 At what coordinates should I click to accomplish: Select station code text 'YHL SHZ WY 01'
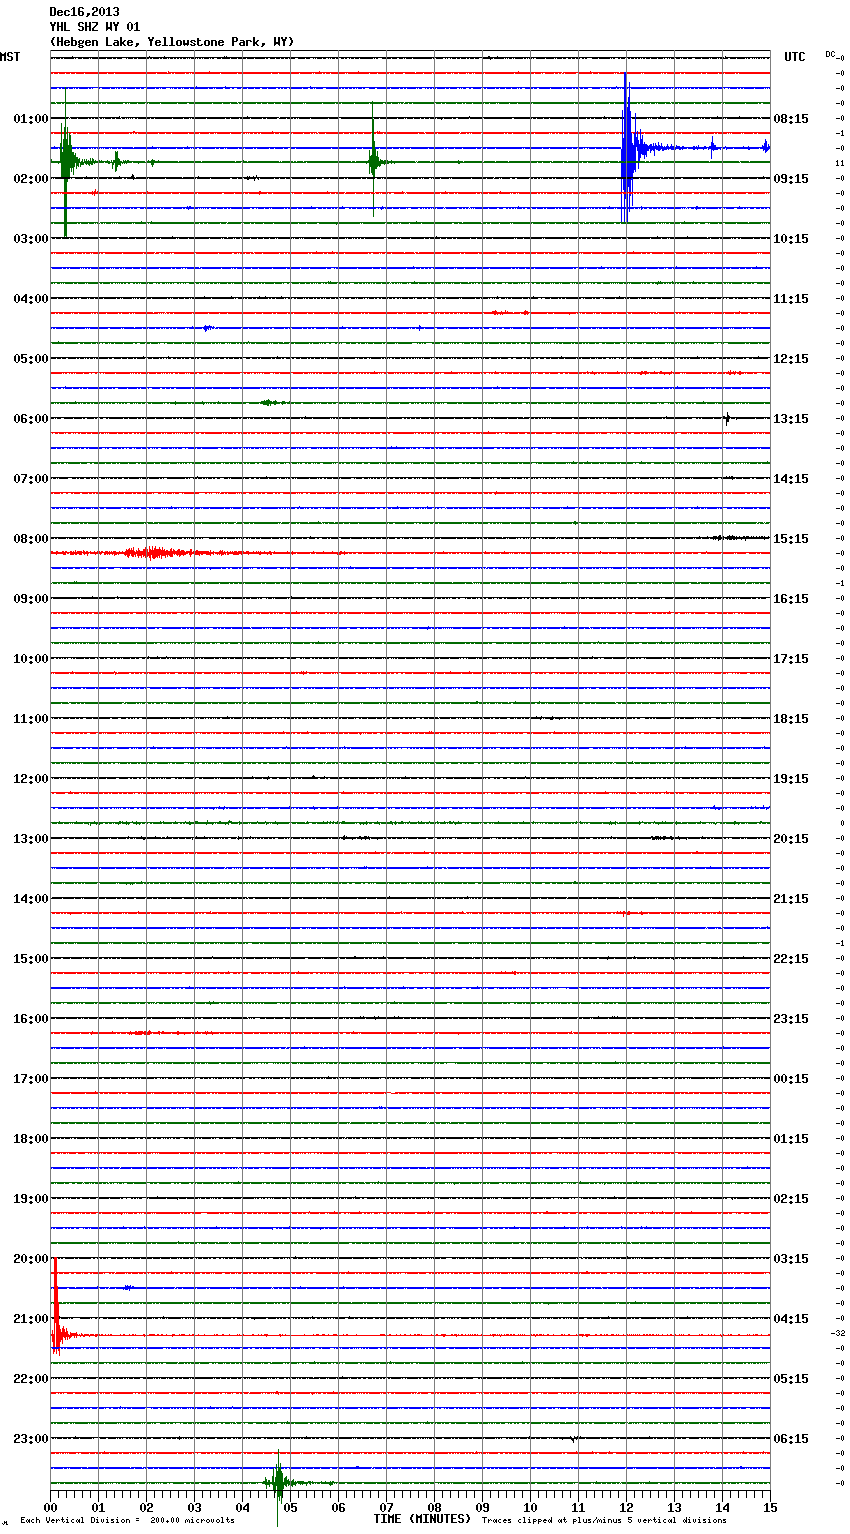coord(95,27)
